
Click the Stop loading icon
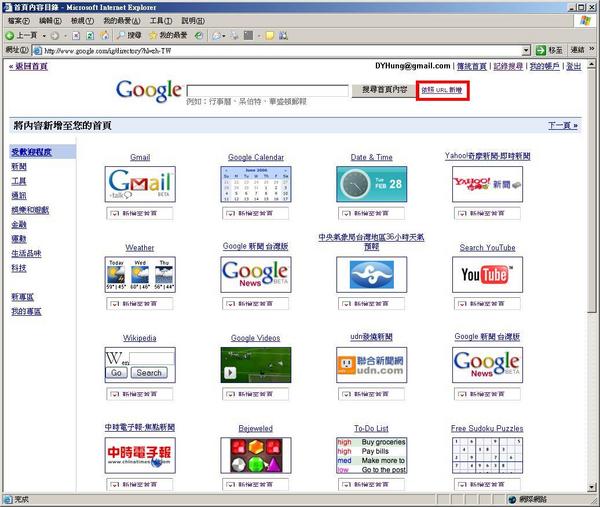pos(76,36)
